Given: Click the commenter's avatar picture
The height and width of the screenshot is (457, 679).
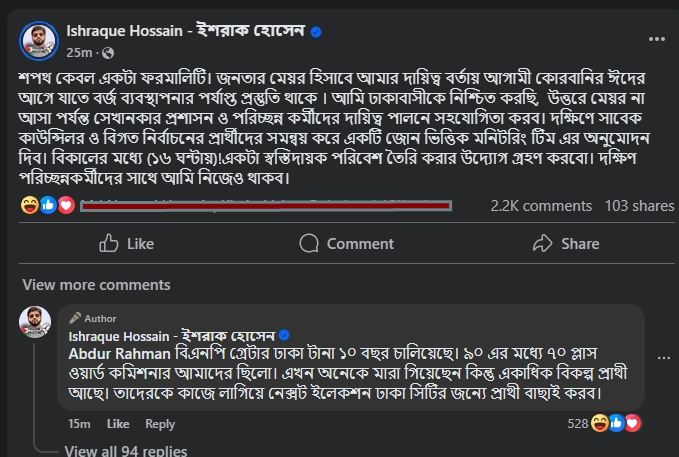Looking at the screenshot, I should pos(36,322).
